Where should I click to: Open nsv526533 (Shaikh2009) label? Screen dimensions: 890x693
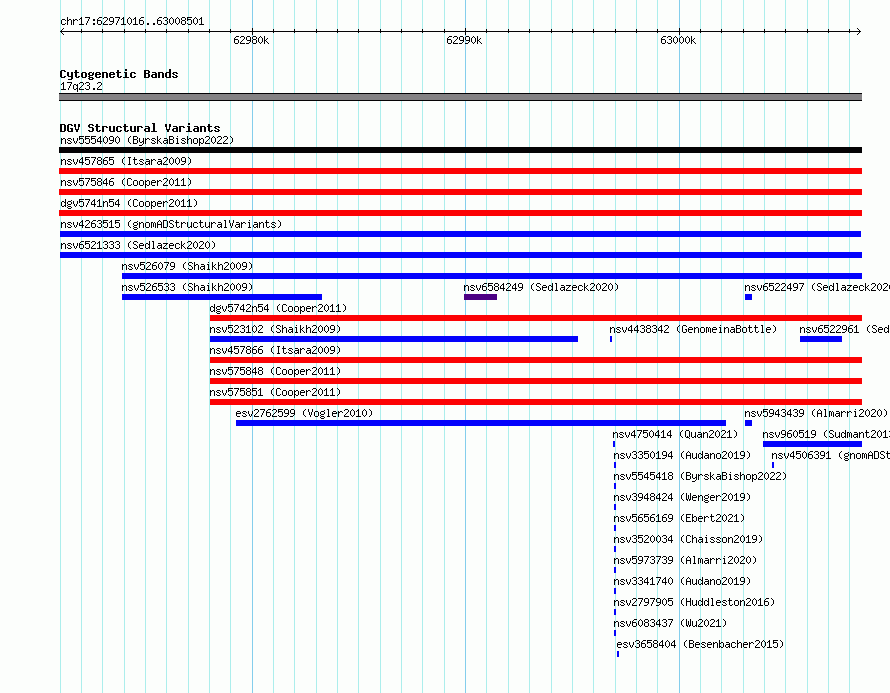[x=187, y=287]
